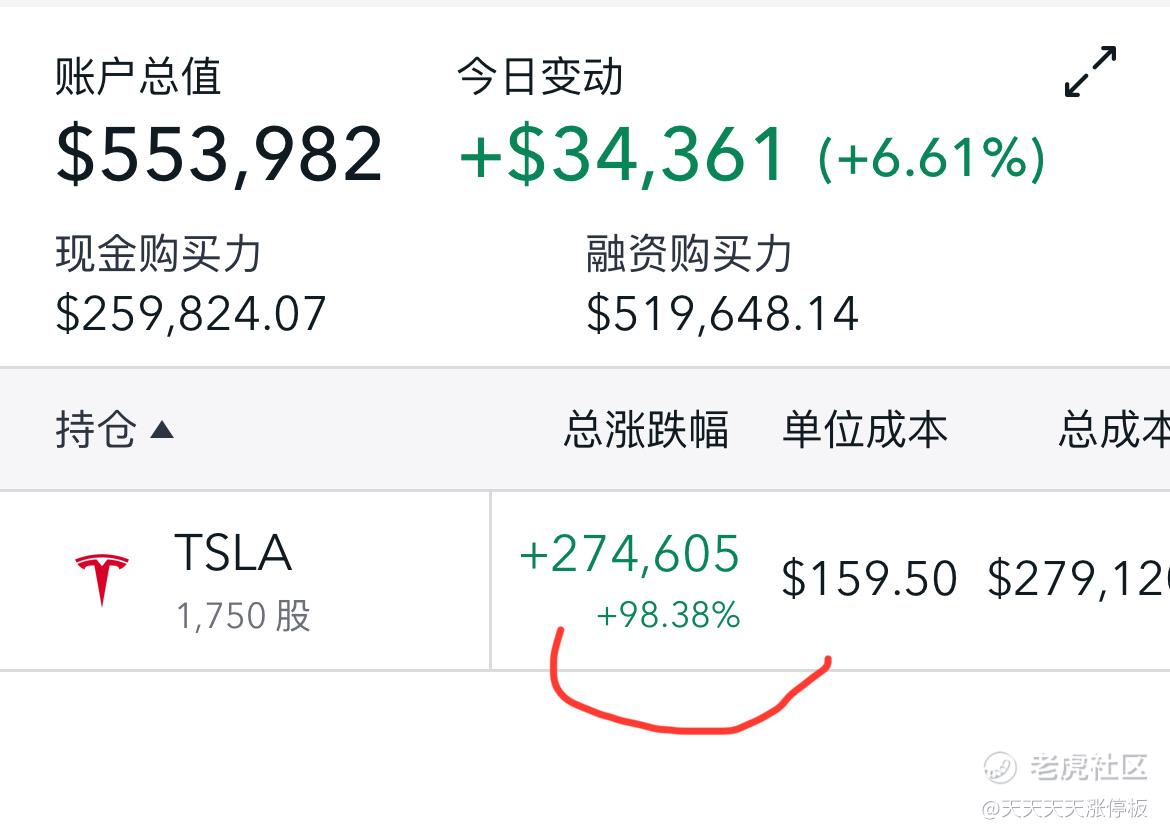
Task: Tap the 老虎社区 watermark logo icon
Action: pos(1000,767)
